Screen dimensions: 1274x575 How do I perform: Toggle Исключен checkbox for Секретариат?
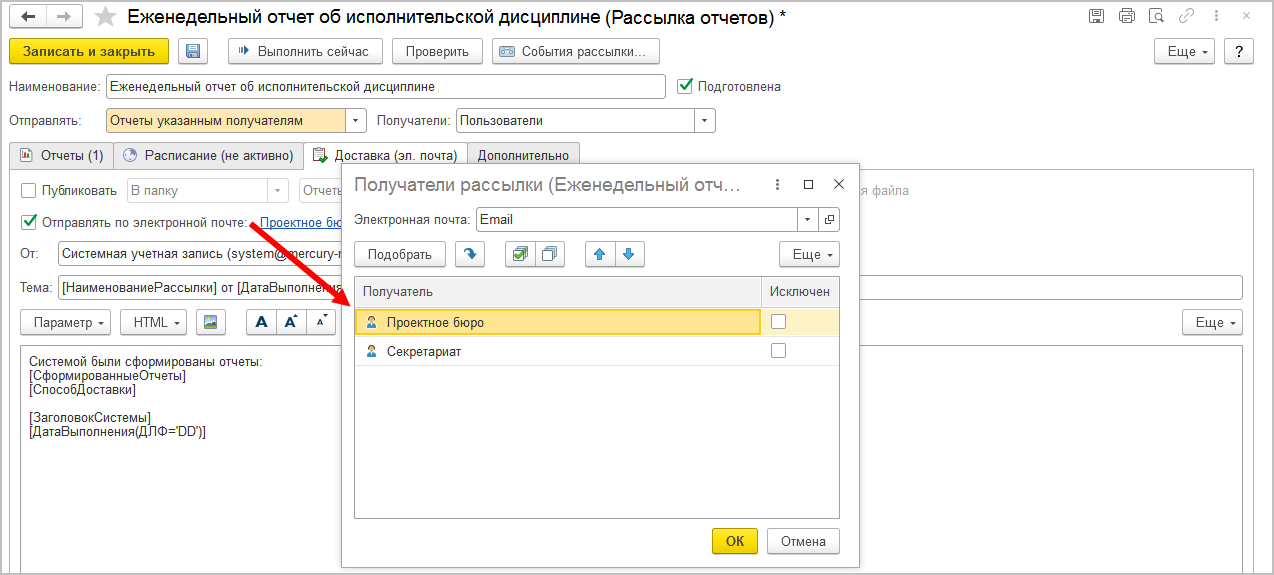(x=778, y=351)
